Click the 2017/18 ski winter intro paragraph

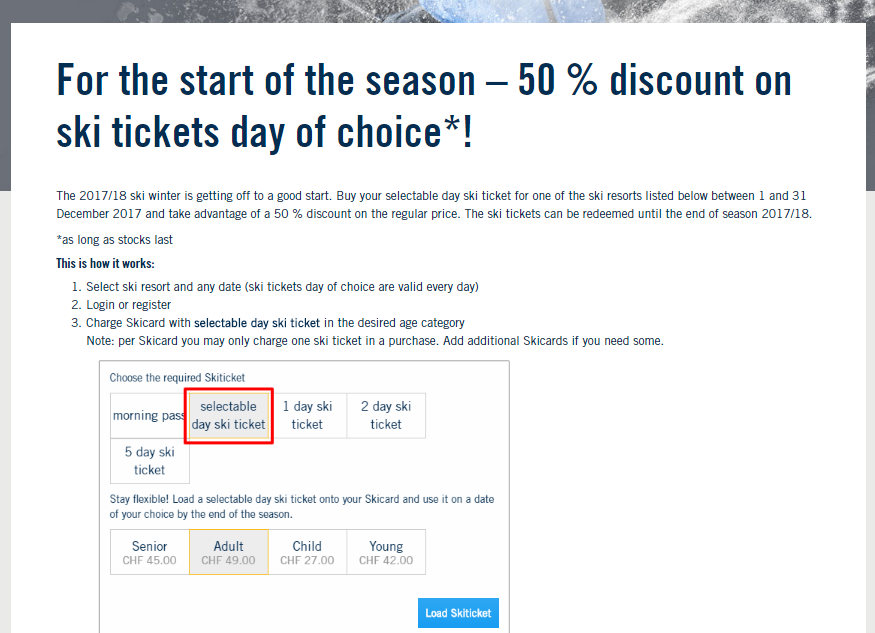click(434, 205)
